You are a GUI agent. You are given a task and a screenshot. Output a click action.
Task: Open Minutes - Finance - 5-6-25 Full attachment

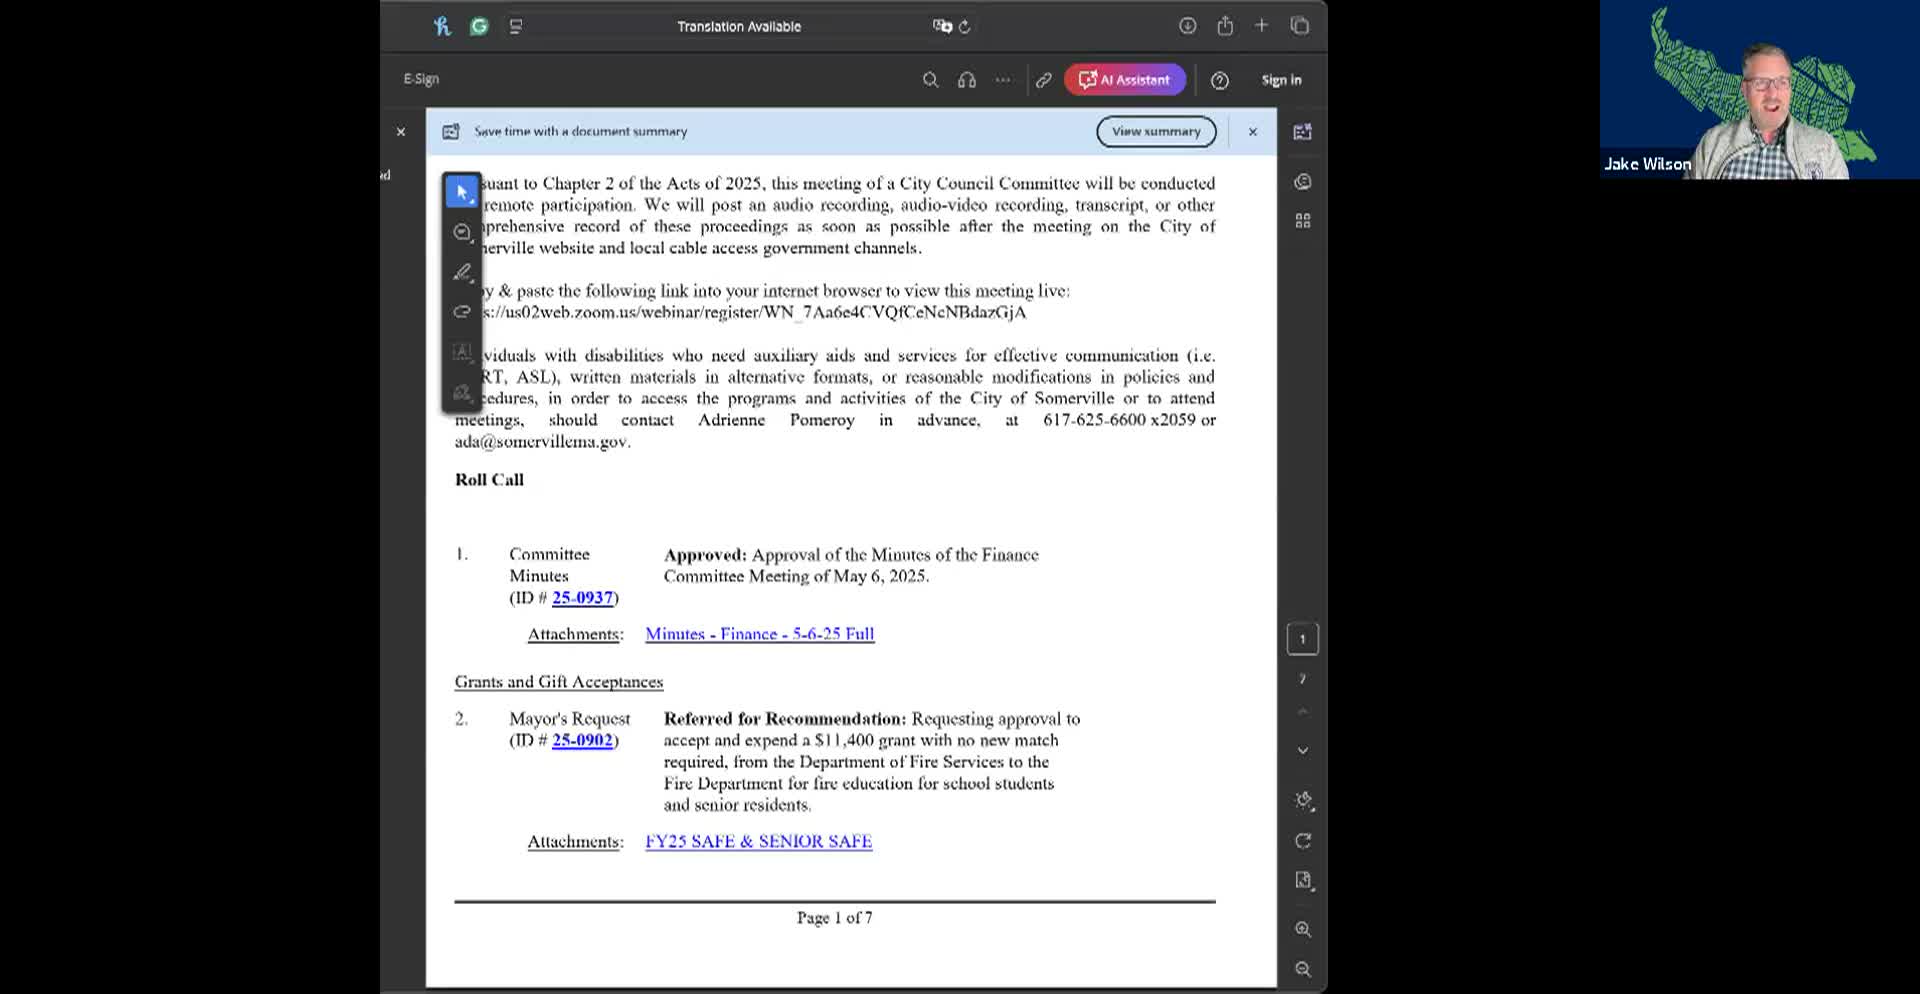point(760,634)
